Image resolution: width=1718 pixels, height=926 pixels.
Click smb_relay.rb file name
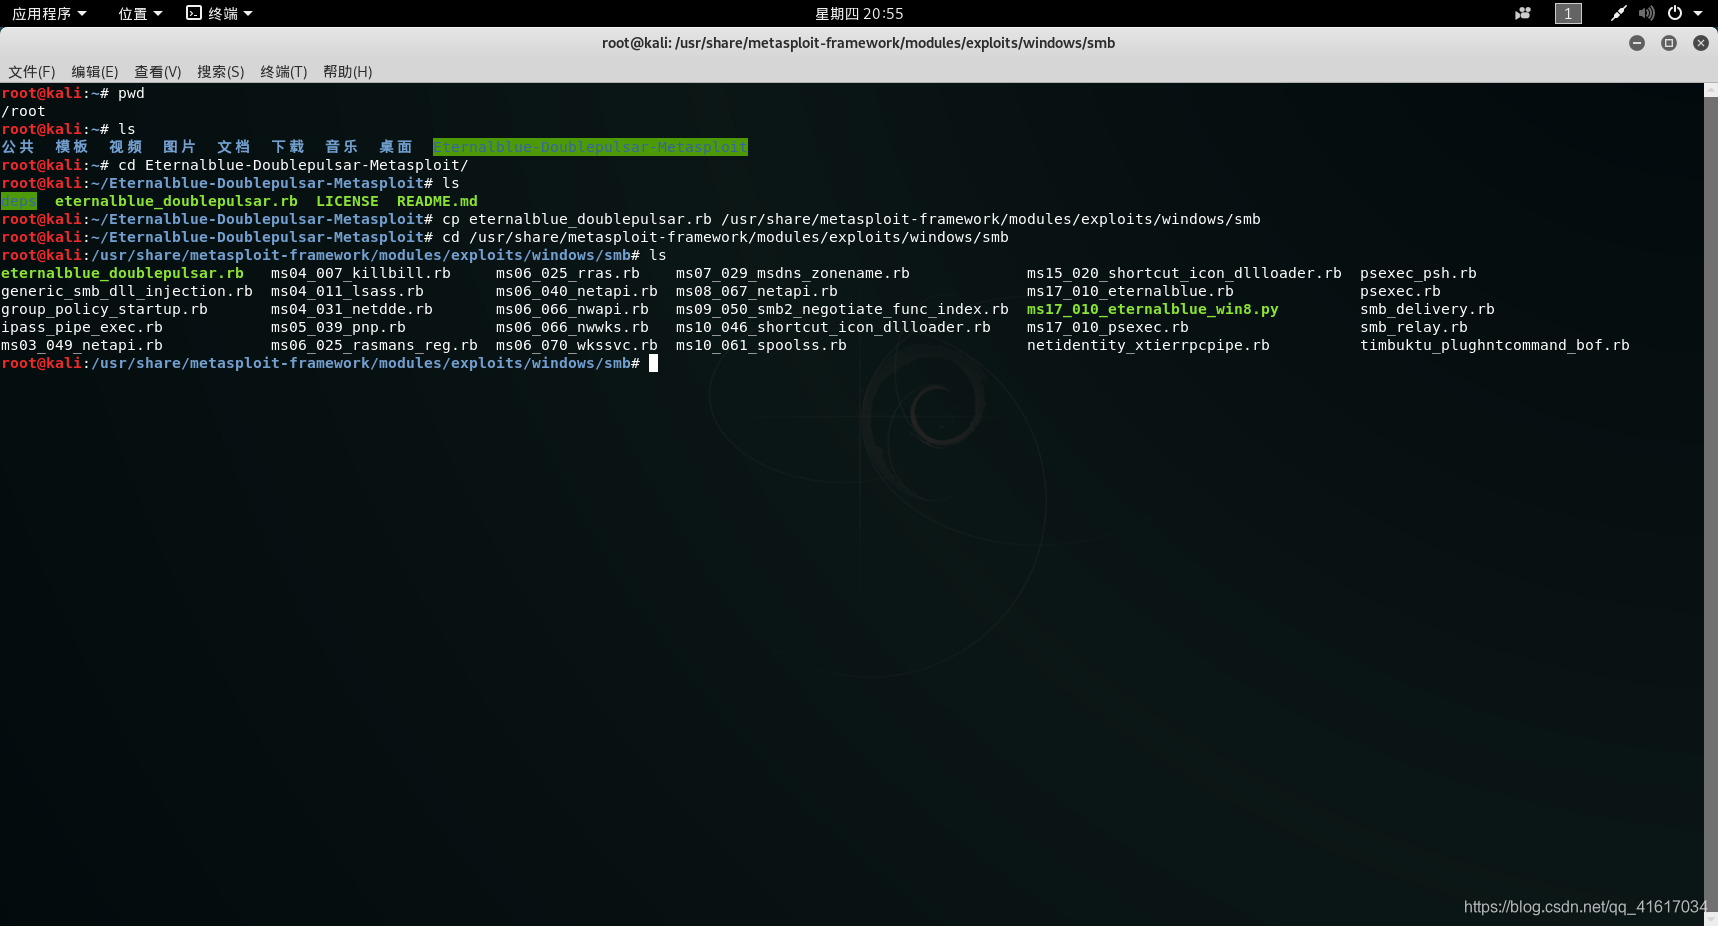(x=1414, y=327)
